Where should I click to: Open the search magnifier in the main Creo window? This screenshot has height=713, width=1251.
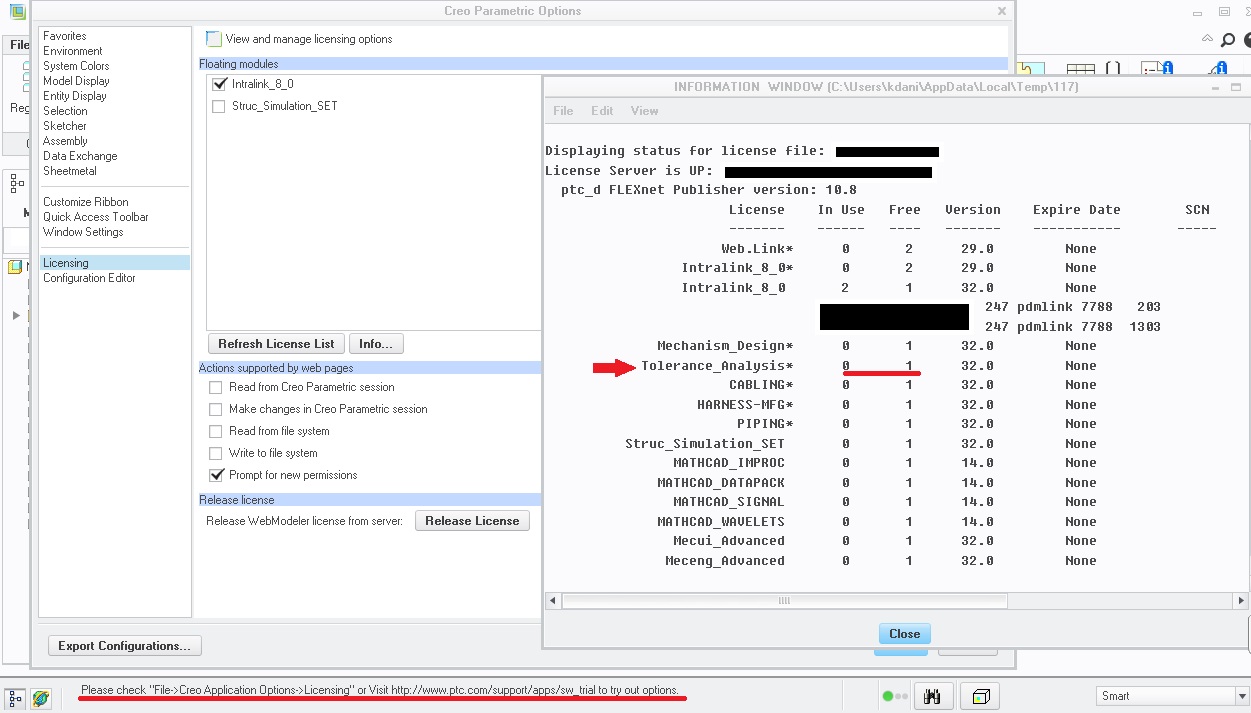click(1229, 41)
